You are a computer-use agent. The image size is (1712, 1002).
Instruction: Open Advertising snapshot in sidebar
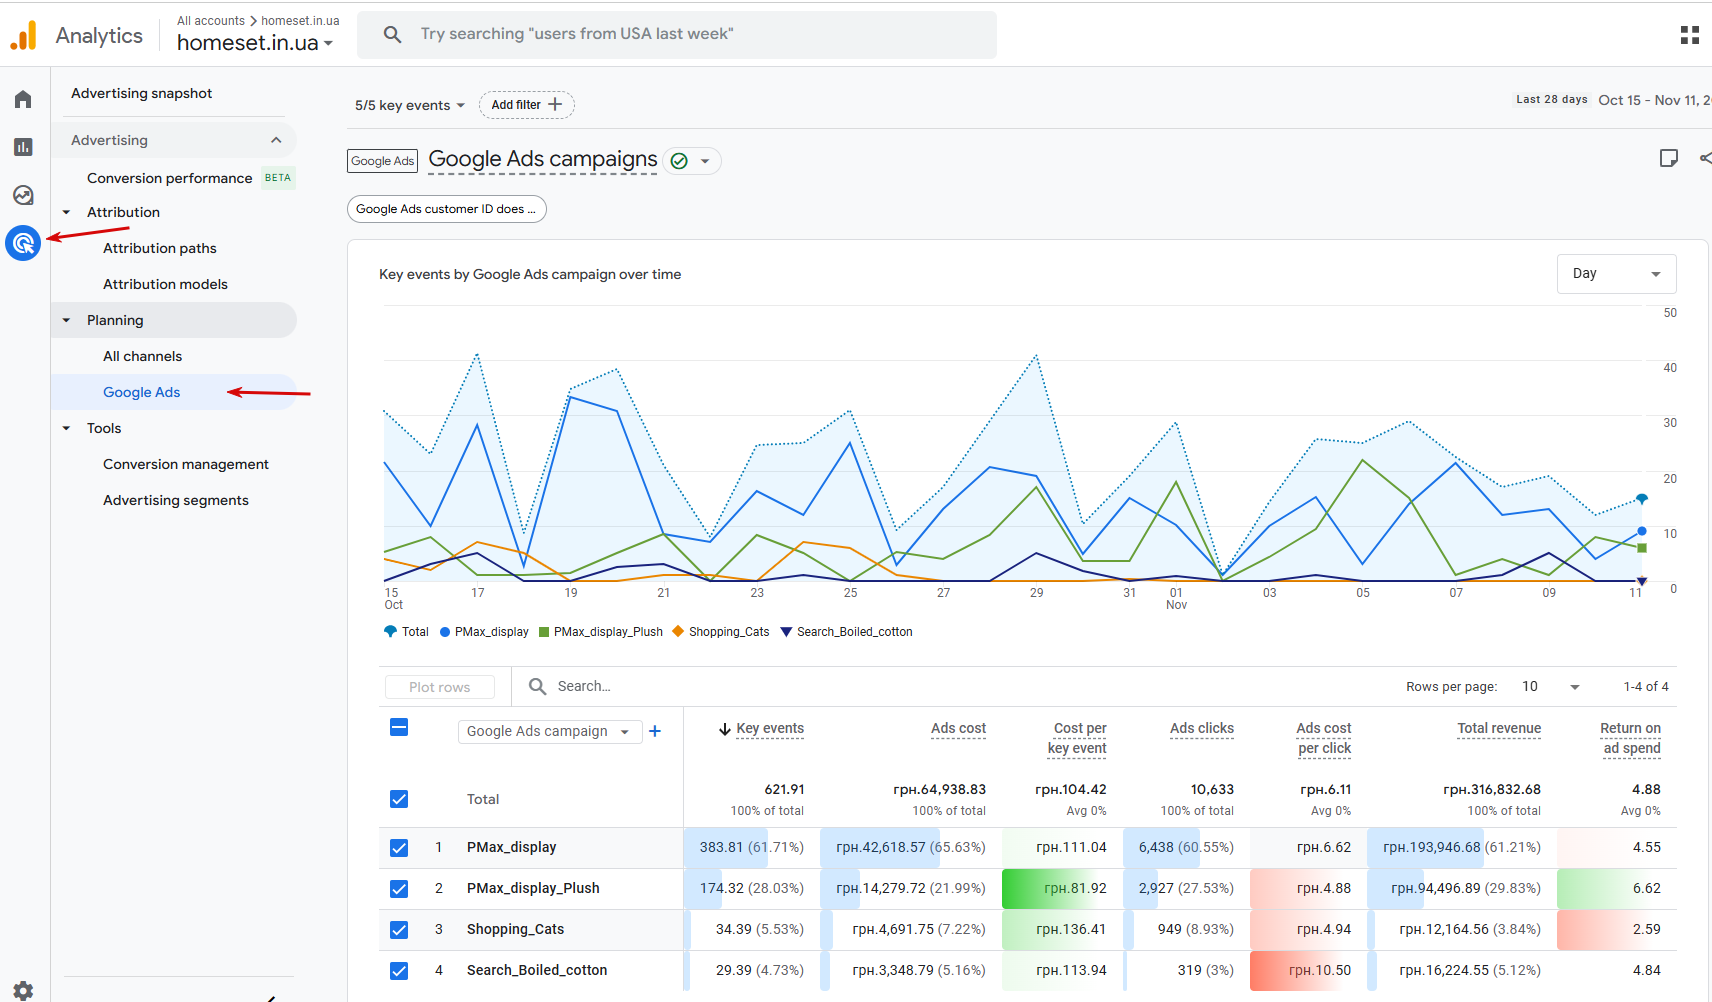click(x=142, y=93)
